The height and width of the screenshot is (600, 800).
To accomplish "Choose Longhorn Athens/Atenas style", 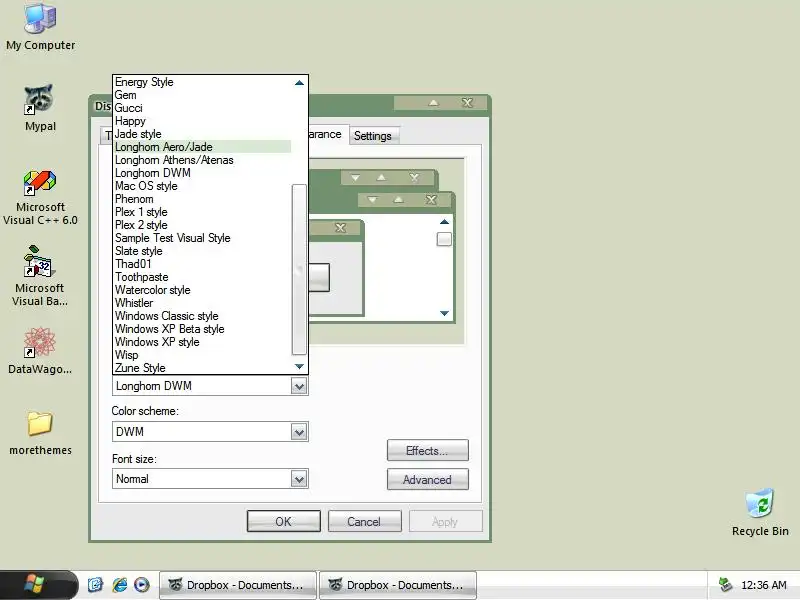I will (203, 160).
